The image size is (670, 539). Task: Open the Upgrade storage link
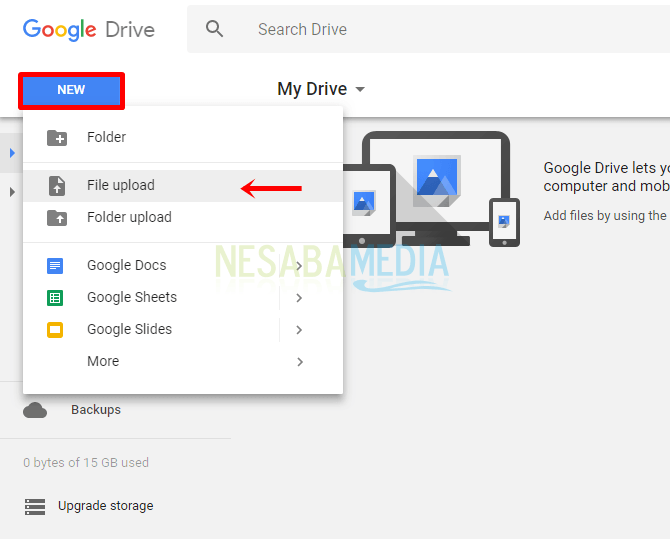click(x=106, y=506)
